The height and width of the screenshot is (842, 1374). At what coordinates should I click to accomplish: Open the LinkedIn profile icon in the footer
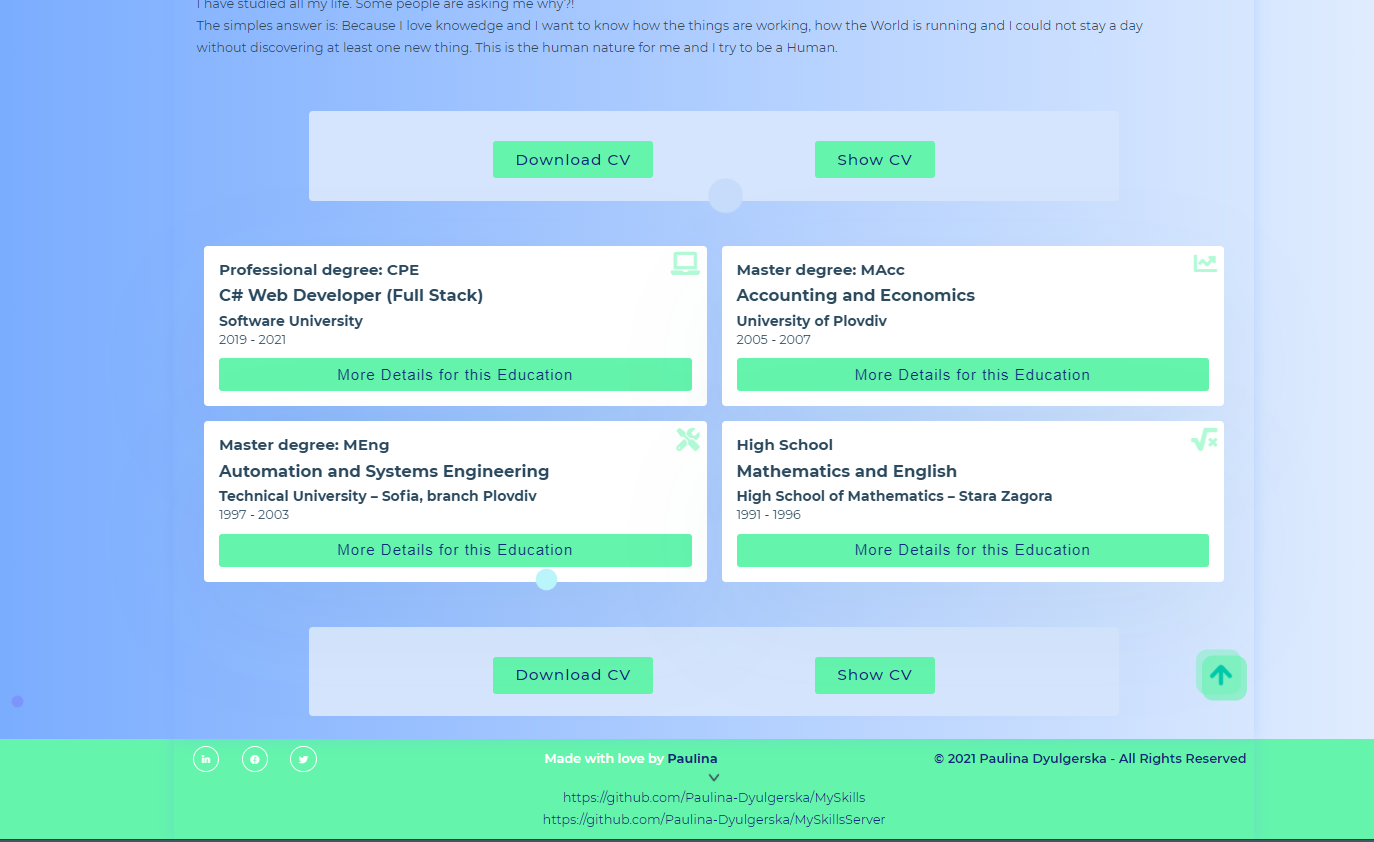click(206, 759)
